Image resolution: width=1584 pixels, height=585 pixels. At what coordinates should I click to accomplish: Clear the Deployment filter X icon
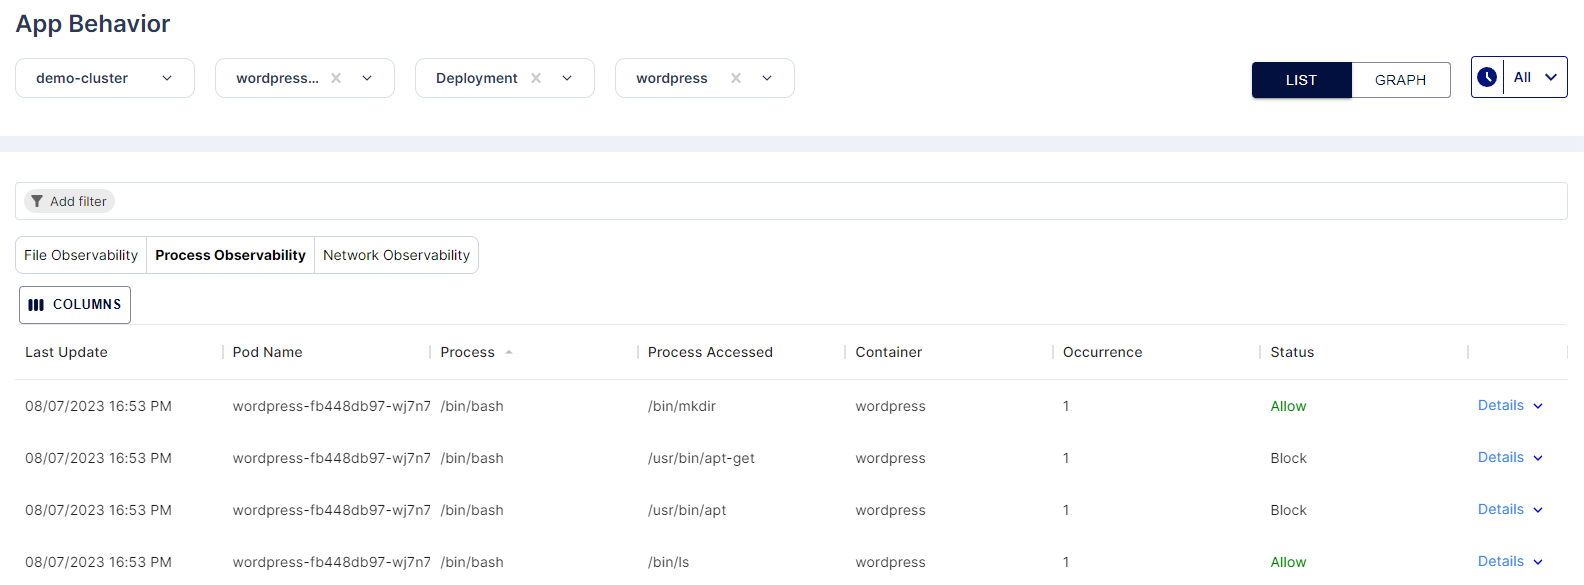click(x=536, y=78)
